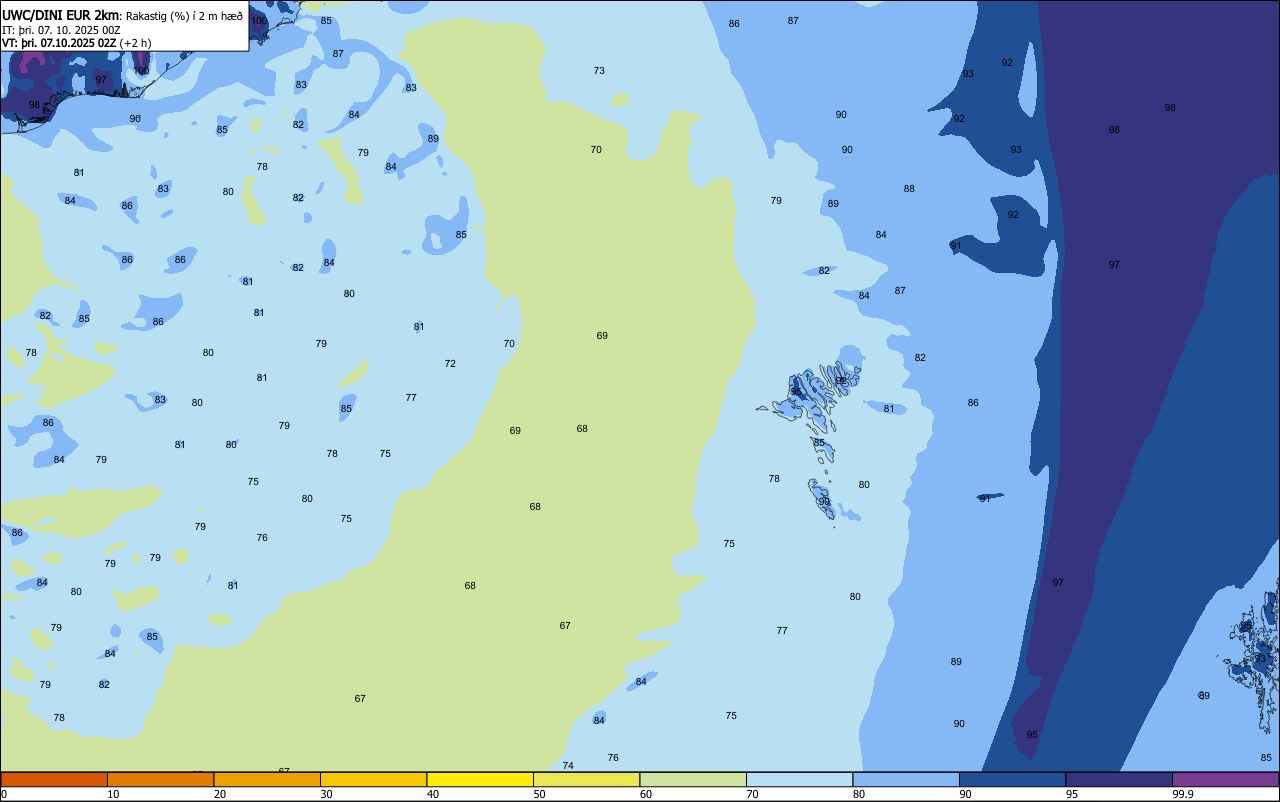
Task: Click the 'VT: þri. 07.10.2025 02Z (+2 h)' line
Action: pyautogui.click(x=77, y=43)
